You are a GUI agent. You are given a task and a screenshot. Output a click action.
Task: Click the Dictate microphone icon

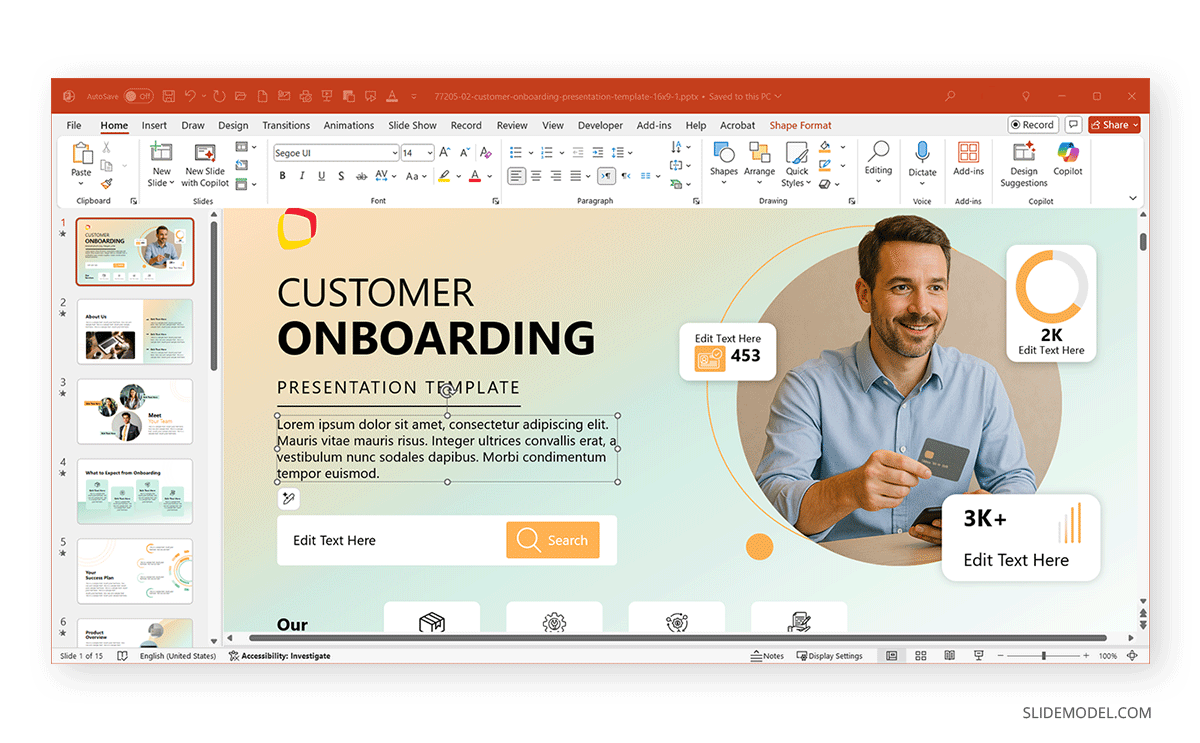(x=922, y=160)
